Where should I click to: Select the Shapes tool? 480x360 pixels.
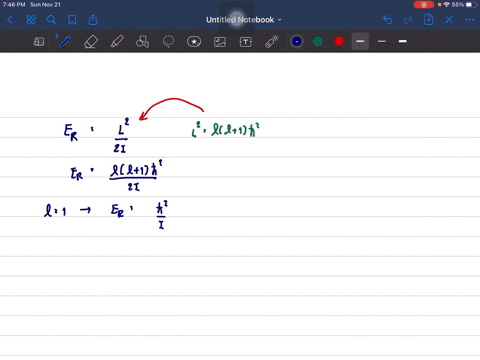(142, 42)
